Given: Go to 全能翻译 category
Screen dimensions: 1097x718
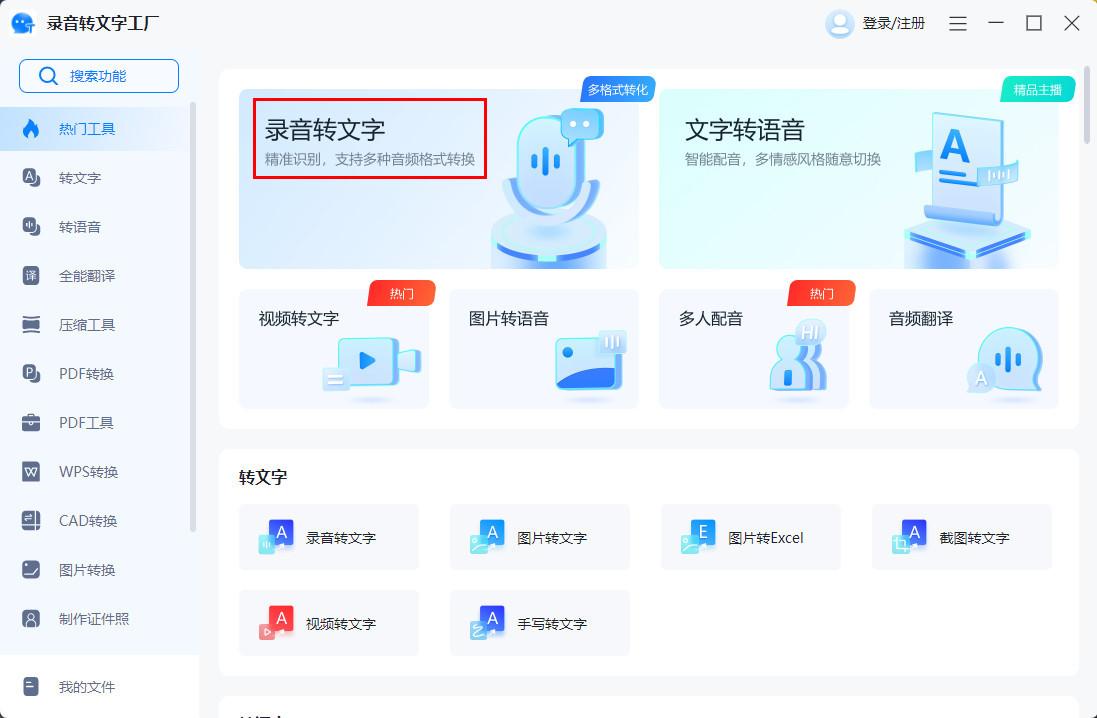Looking at the screenshot, I should click(95, 276).
